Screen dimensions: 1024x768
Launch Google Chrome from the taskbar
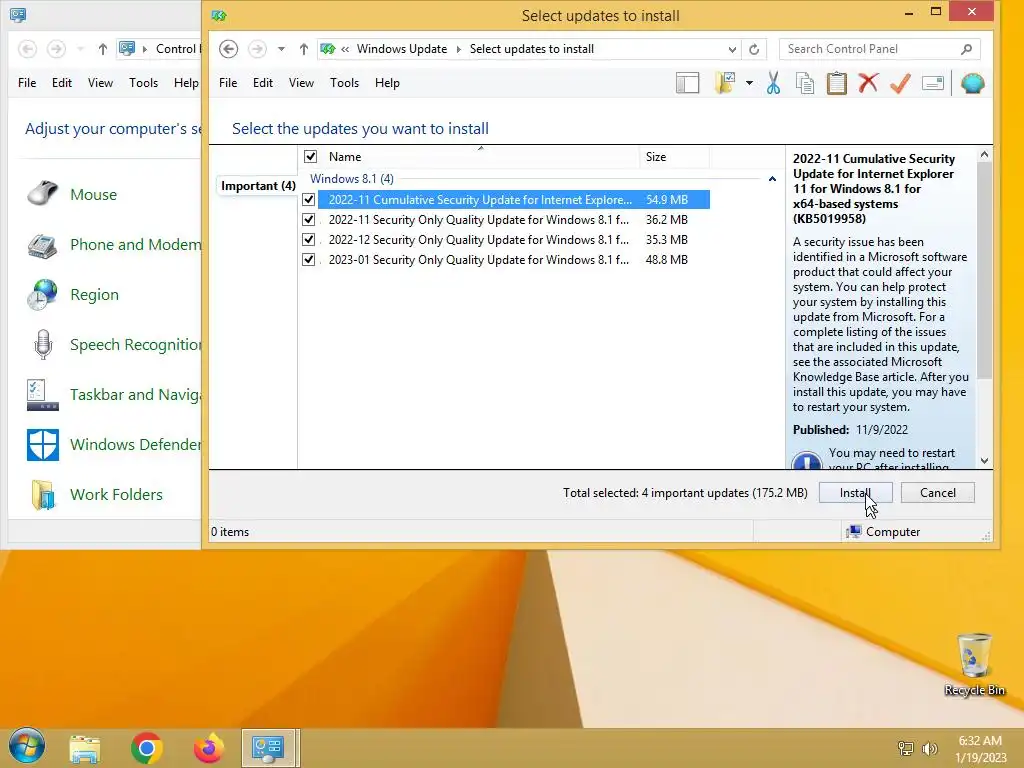[x=147, y=748]
